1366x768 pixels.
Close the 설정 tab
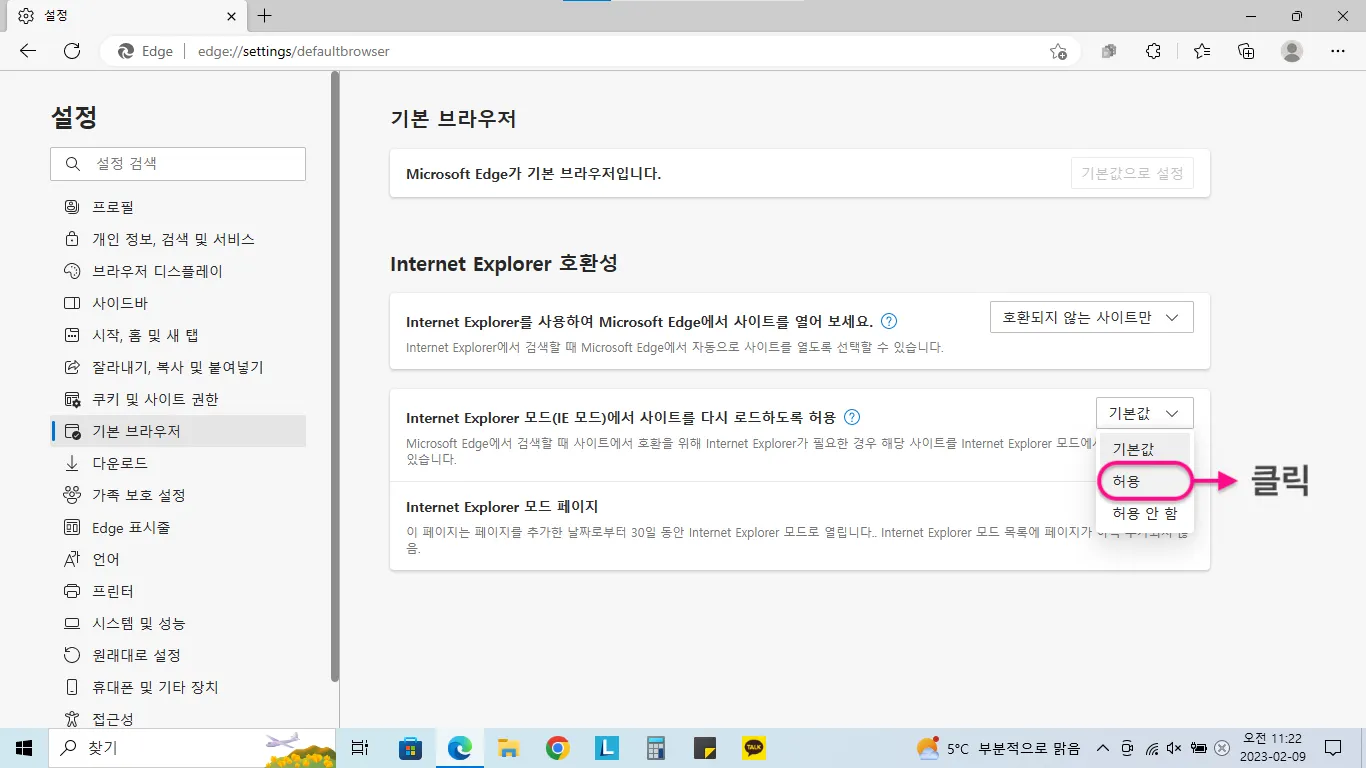tap(229, 16)
